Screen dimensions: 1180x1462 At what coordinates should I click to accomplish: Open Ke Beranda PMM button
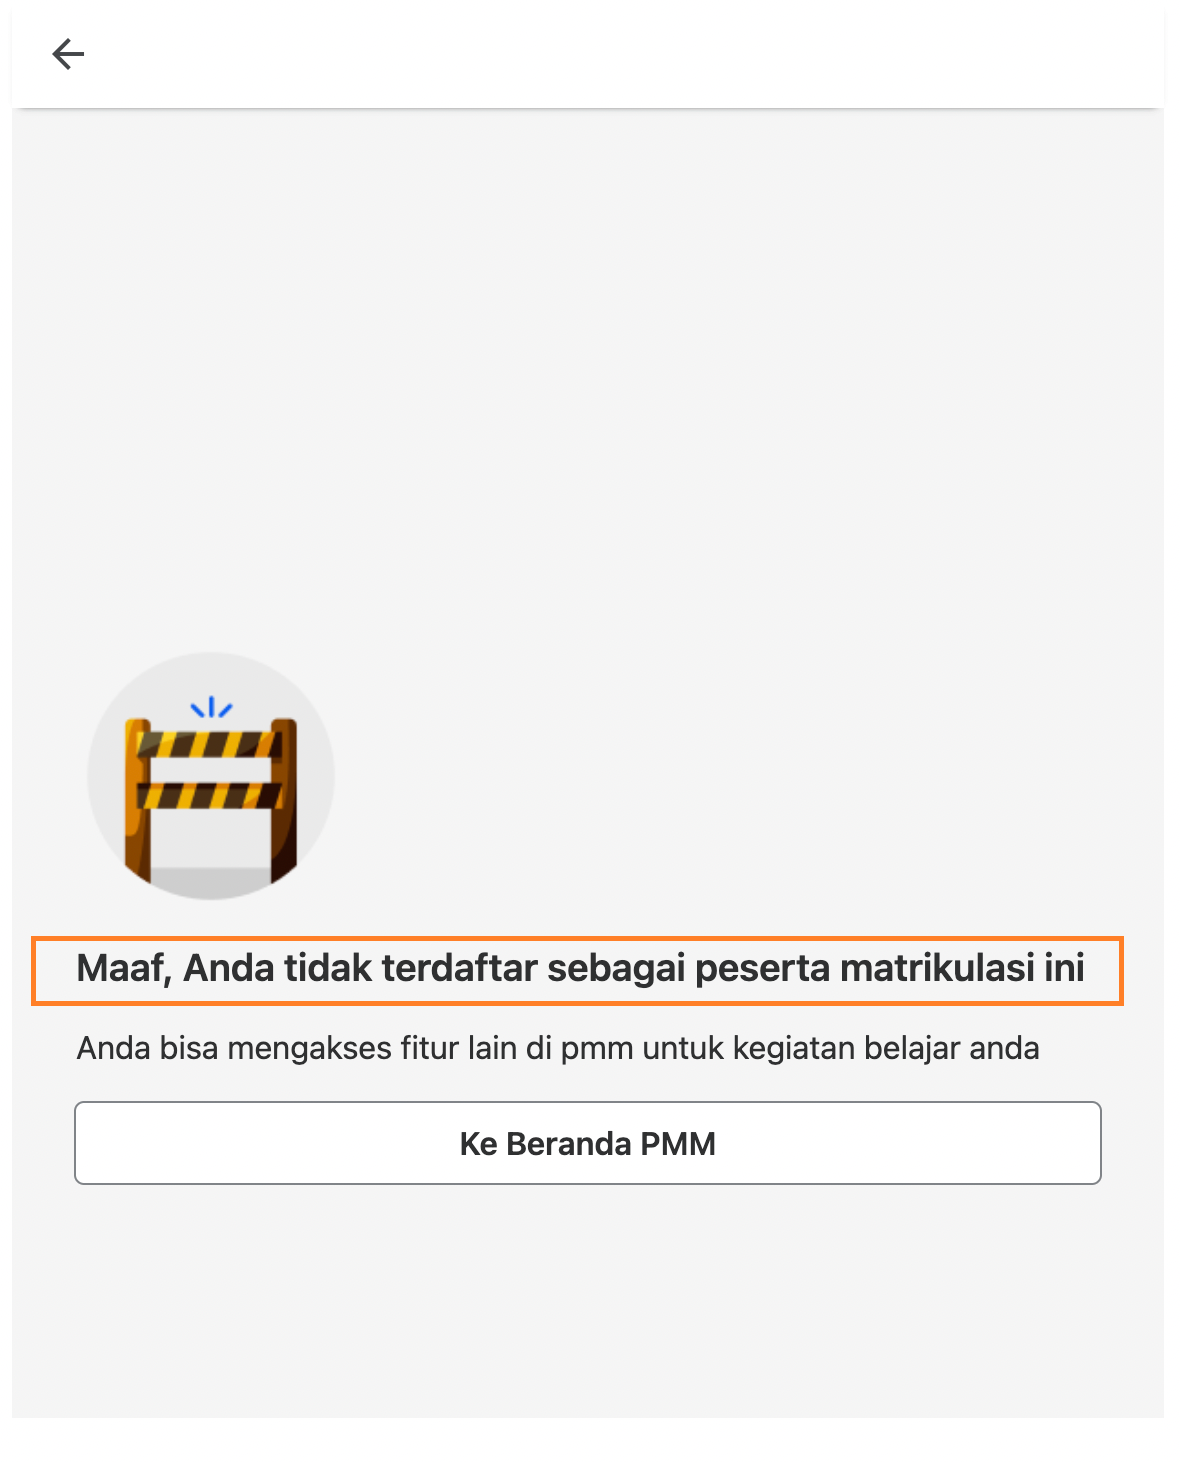tap(588, 1143)
